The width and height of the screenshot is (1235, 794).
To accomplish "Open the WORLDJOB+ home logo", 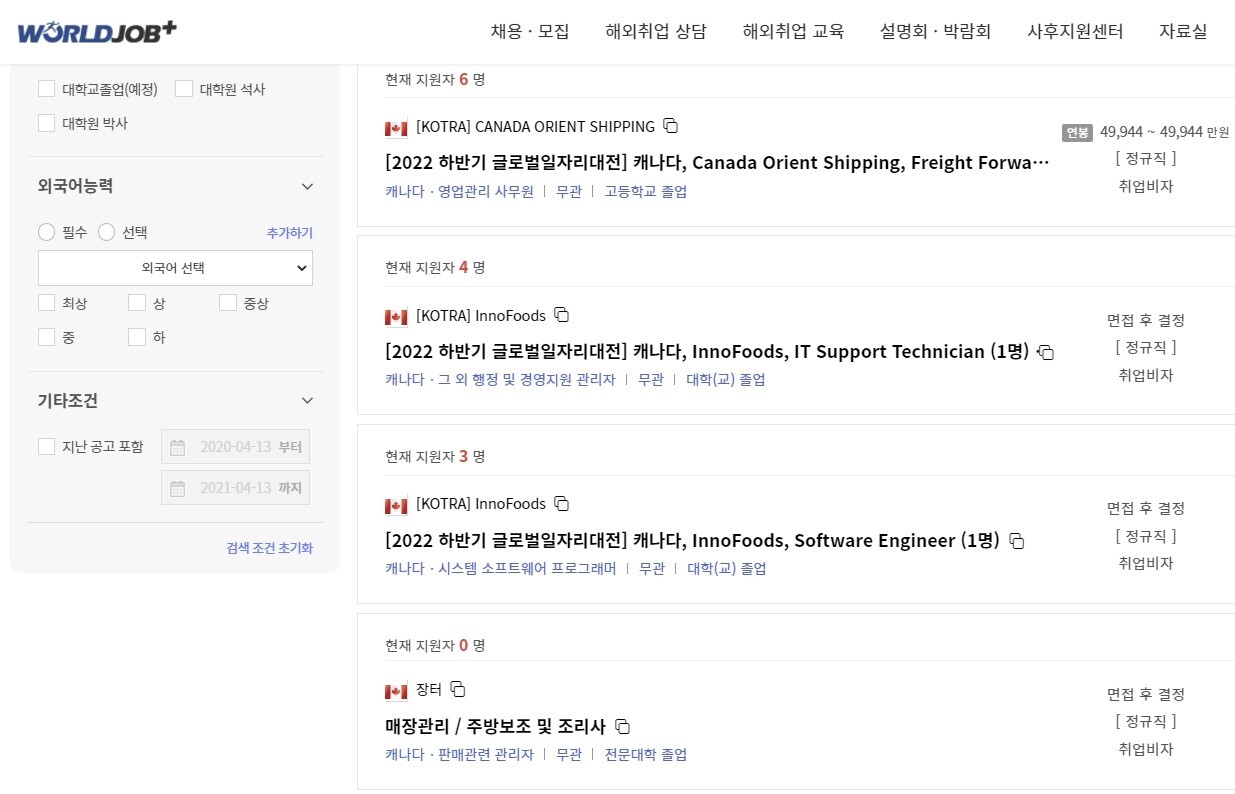I will click(97, 31).
